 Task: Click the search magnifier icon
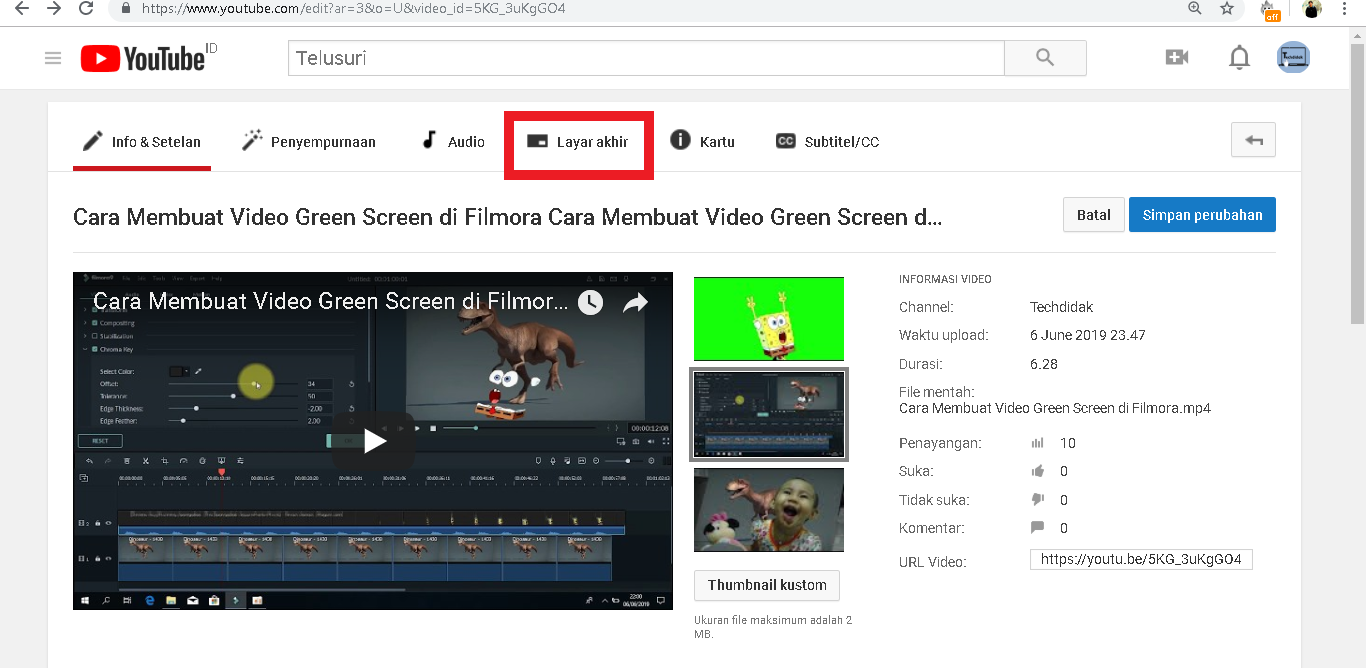pyautogui.click(x=1044, y=58)
